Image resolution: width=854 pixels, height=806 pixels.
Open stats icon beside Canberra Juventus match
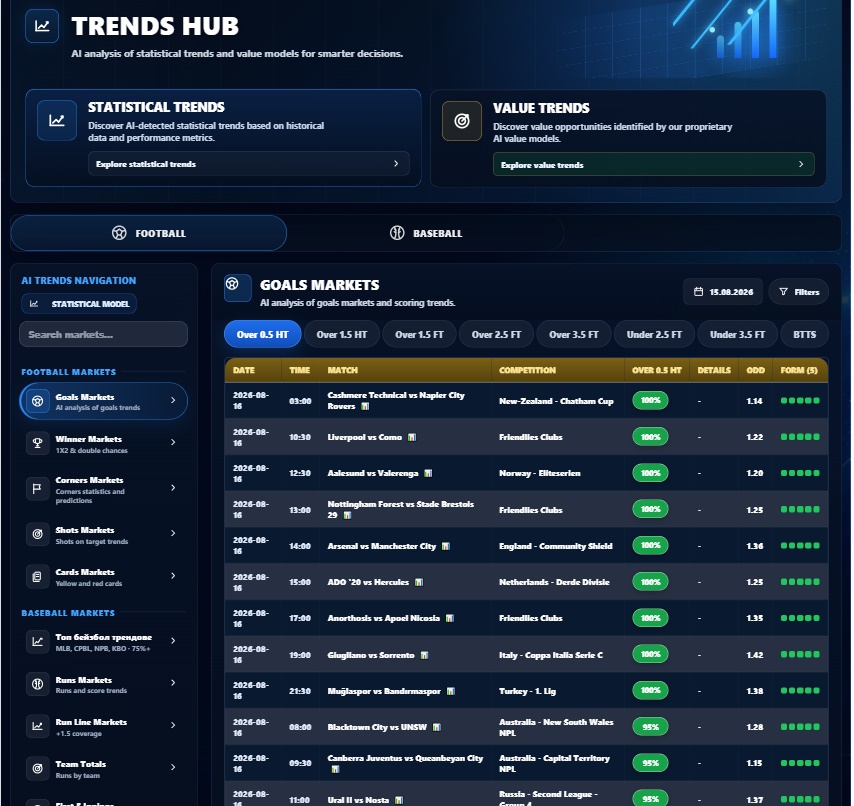(335, 769)
